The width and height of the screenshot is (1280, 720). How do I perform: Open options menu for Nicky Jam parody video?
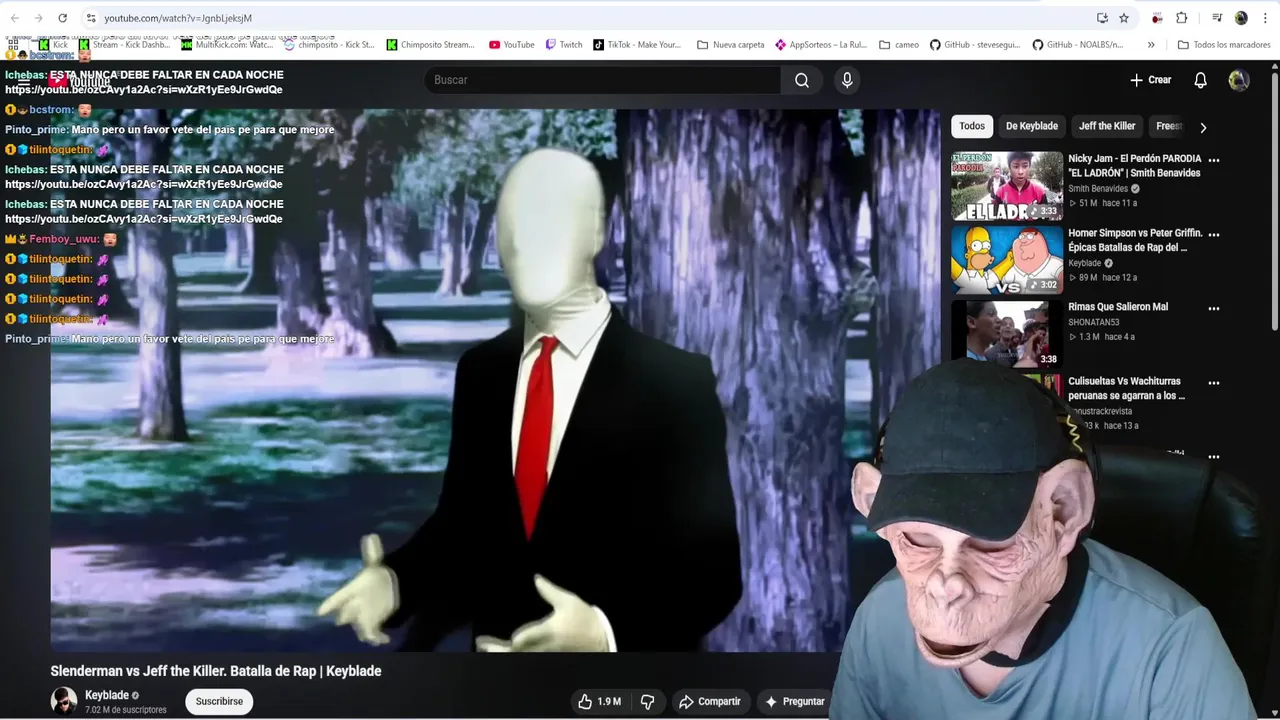click(1214, 160)
